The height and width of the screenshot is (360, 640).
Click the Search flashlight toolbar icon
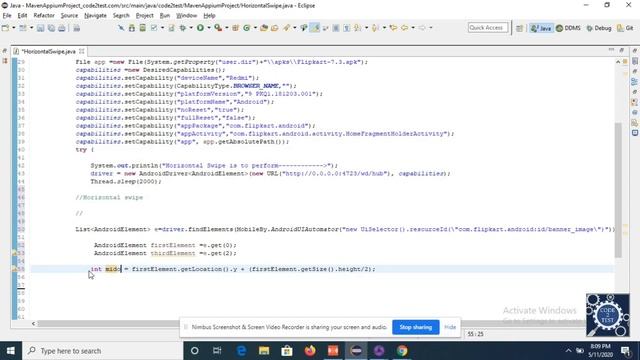pos(286,28)
